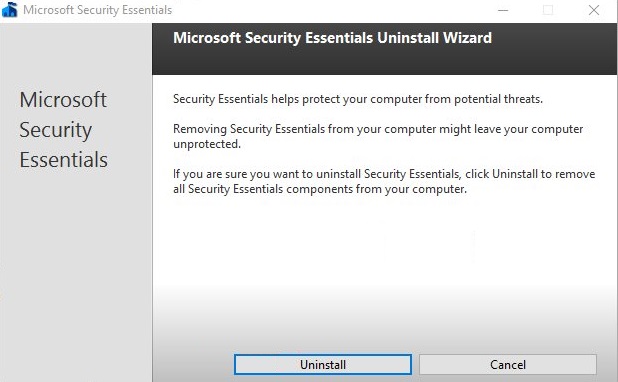Screen dimensions: 618x382
Task: Click the line starting If you are sure
Action: (384, 174)
